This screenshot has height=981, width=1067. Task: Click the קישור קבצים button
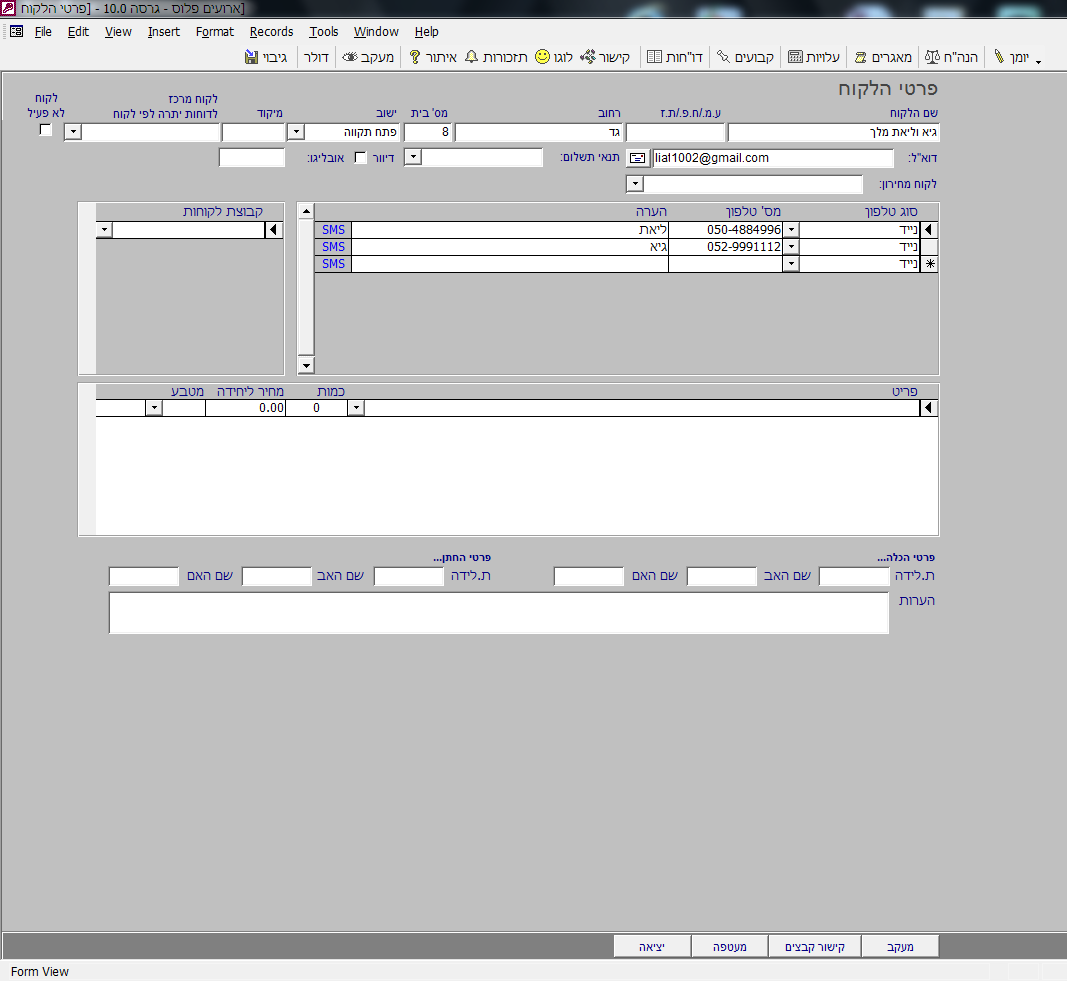tap(815, 946)
